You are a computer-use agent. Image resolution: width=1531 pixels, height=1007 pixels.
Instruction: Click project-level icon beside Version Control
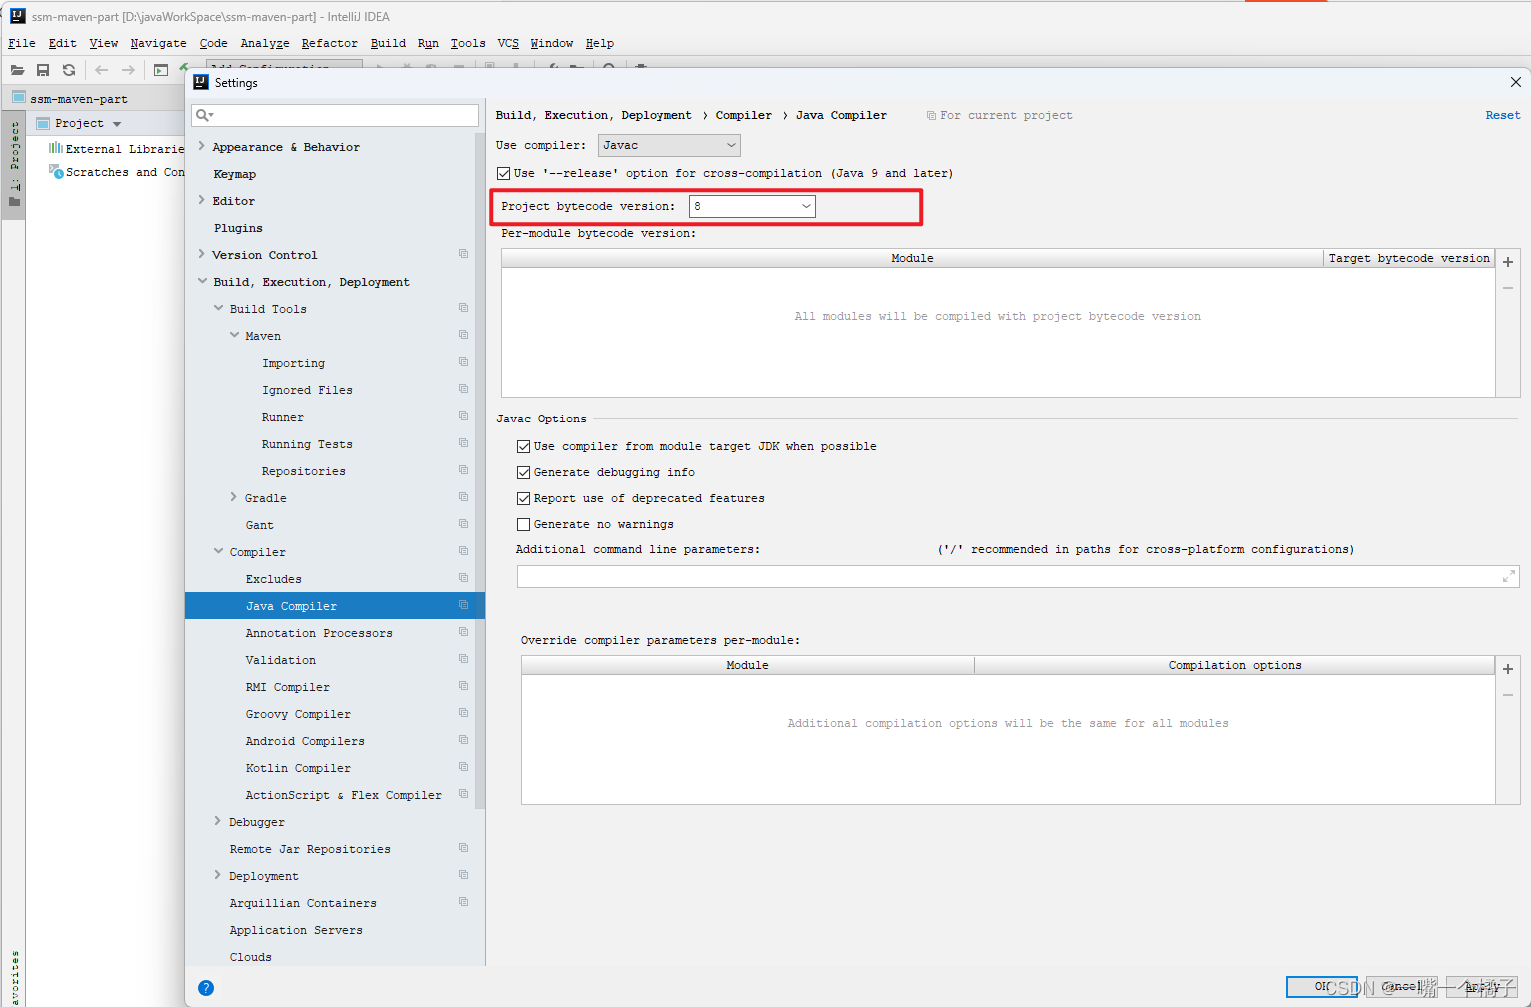coord(463,254)
